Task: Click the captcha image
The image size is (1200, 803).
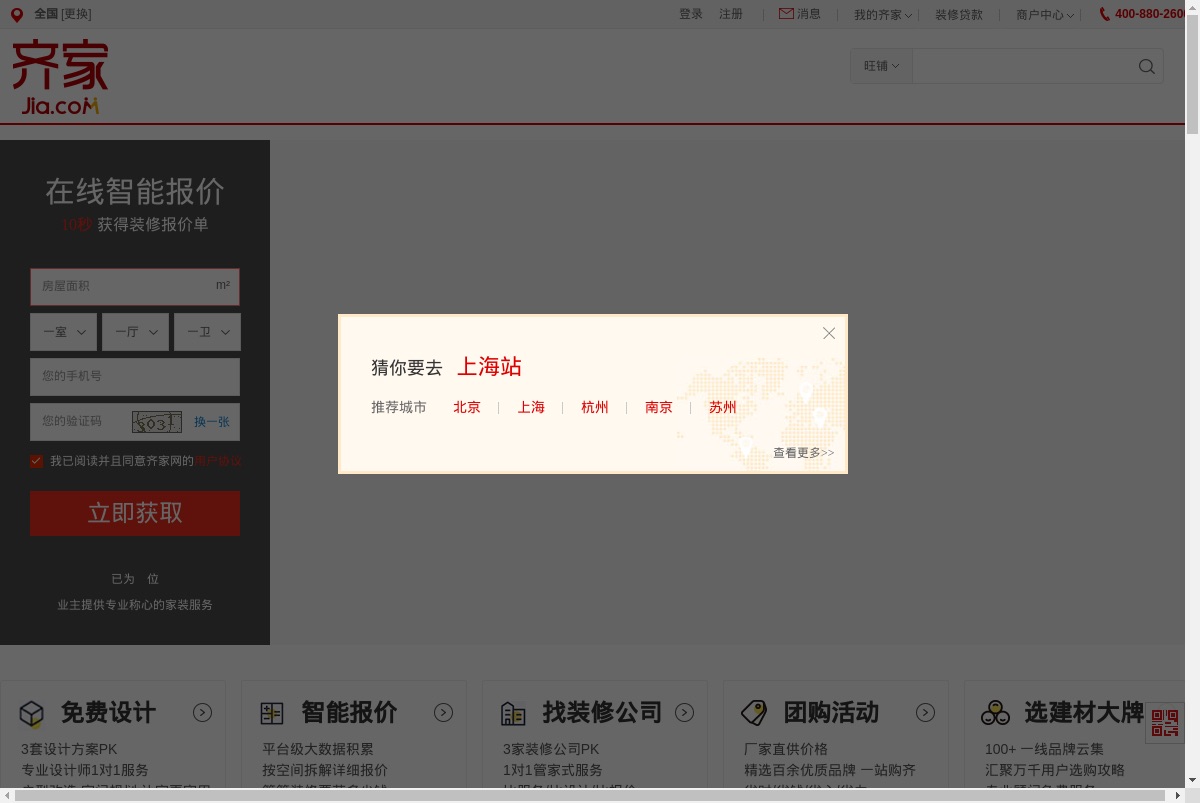Action: pos(157,422)
